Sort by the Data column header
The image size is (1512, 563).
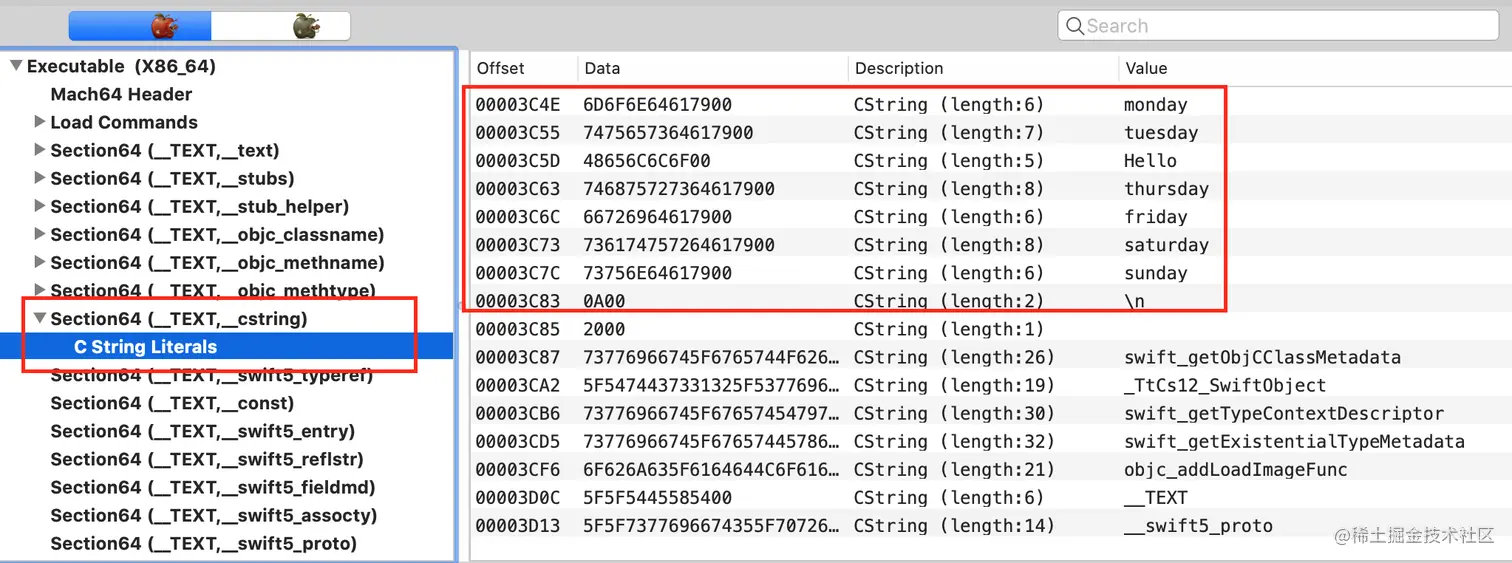click(602, 68)
